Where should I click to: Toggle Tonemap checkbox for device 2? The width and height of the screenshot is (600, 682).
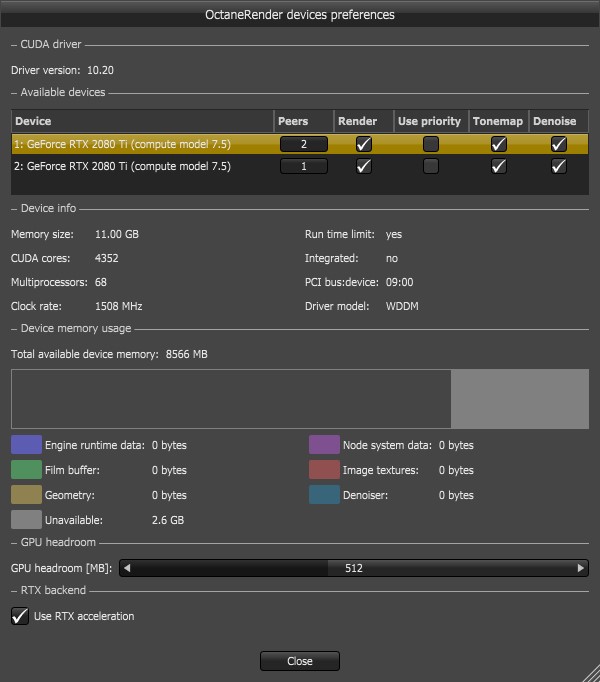coord(499,166)
